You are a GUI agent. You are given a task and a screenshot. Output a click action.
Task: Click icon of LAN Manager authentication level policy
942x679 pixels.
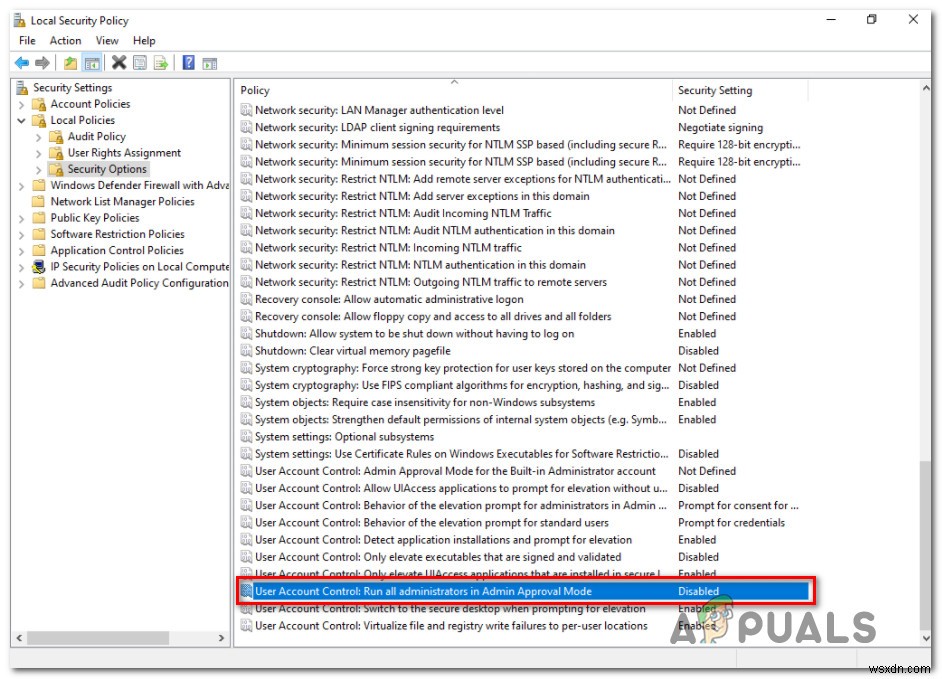246,110
